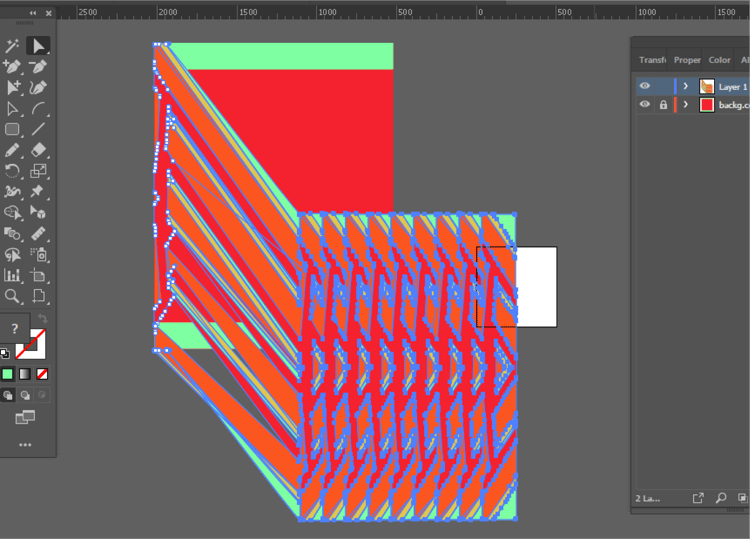Open Edit Toolbar three dots

tap(25, 445)
